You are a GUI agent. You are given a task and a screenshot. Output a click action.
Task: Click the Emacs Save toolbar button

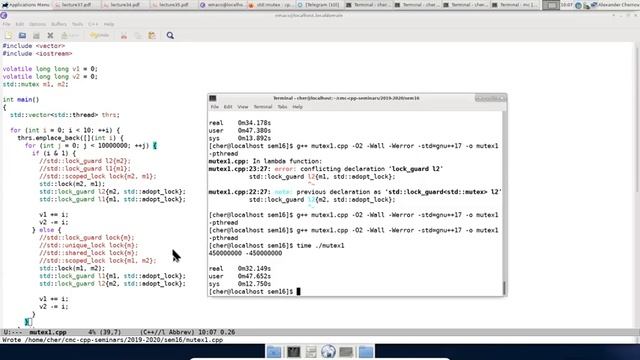70,36
